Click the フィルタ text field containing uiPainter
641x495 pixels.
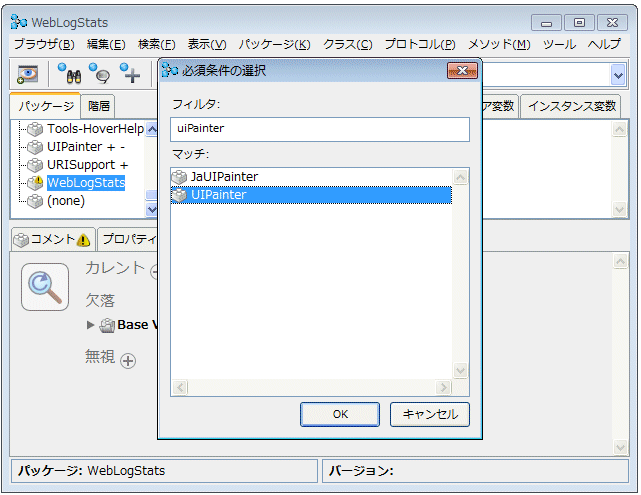coord(319,129)
